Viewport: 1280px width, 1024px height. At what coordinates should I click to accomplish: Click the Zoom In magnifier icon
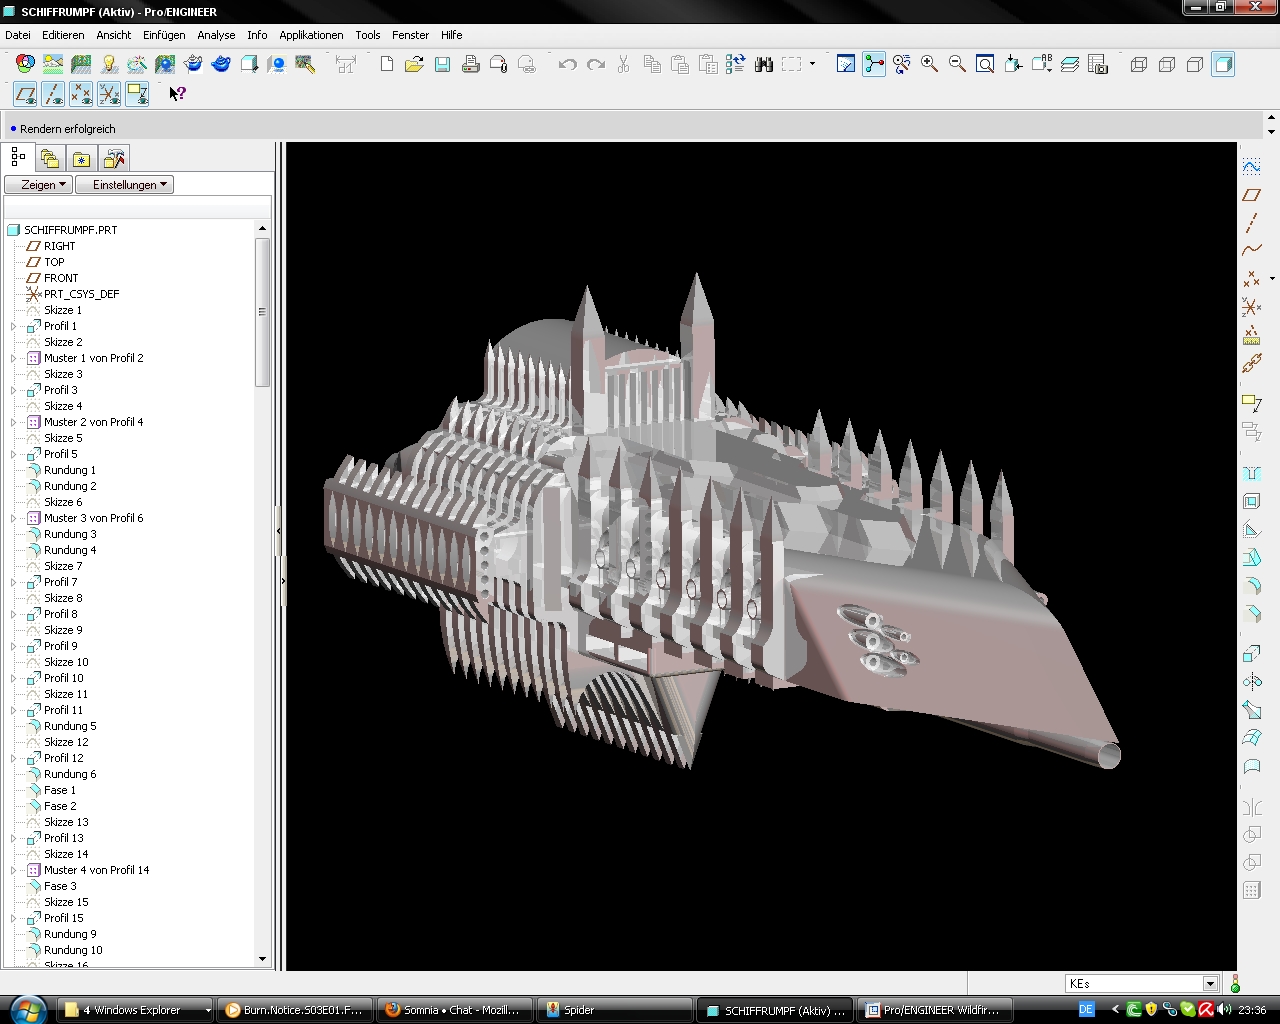[x=929, y=65]
